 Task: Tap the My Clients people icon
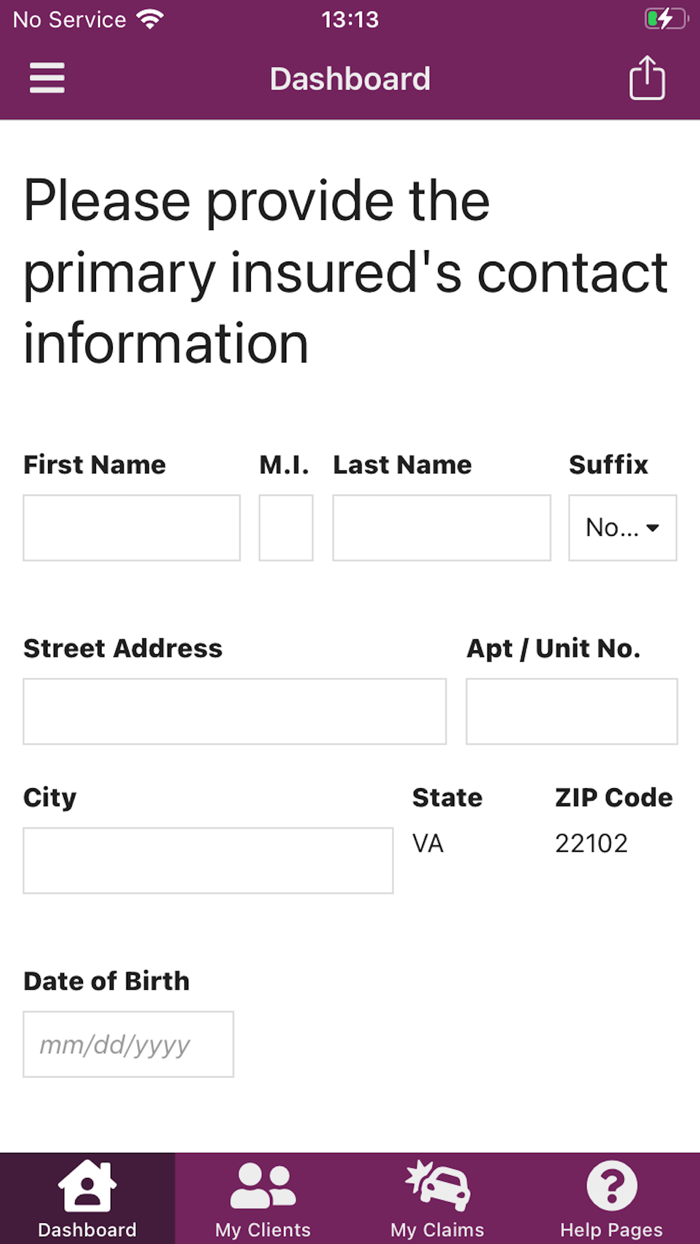[262, 1185]
